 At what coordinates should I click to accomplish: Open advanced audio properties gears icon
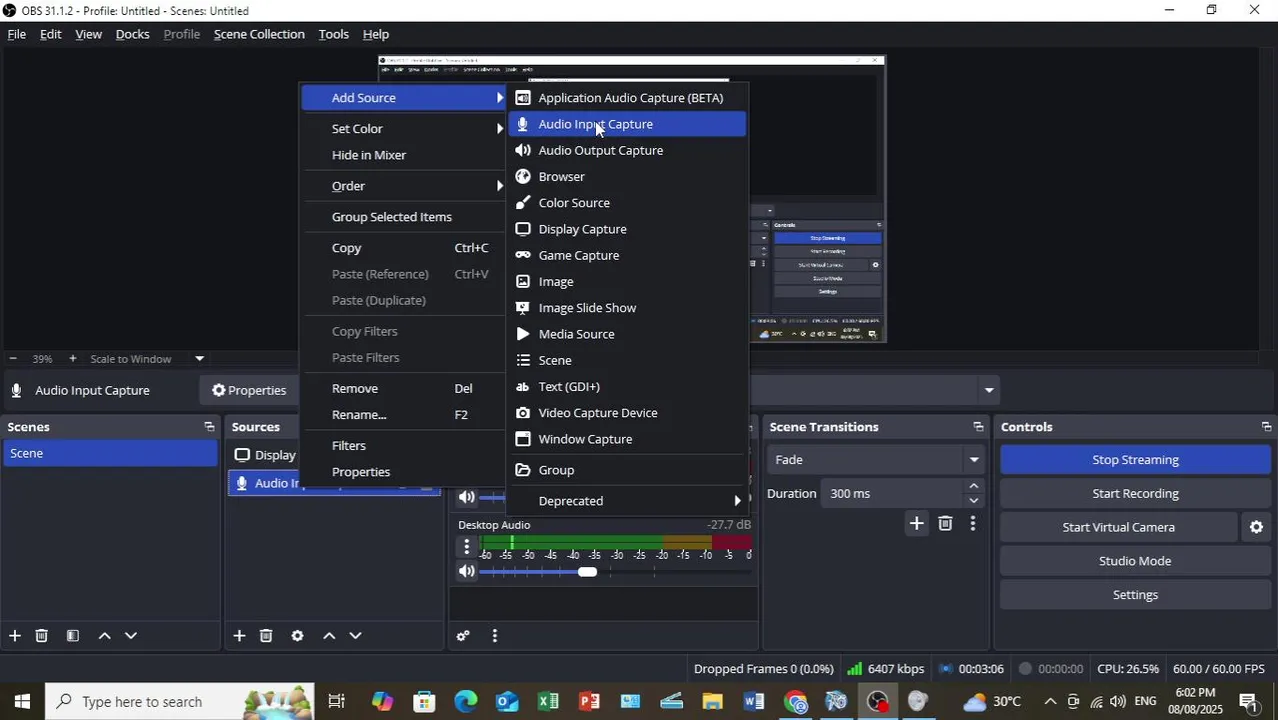click(x=463, y=636)
